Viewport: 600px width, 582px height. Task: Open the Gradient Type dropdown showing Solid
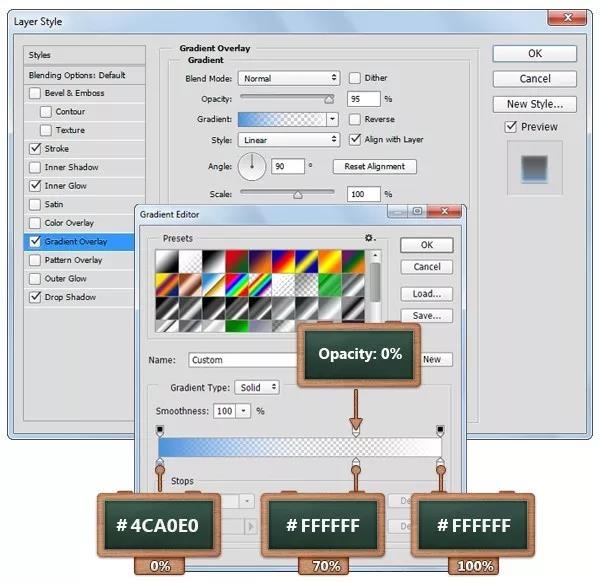pos(257,388)
